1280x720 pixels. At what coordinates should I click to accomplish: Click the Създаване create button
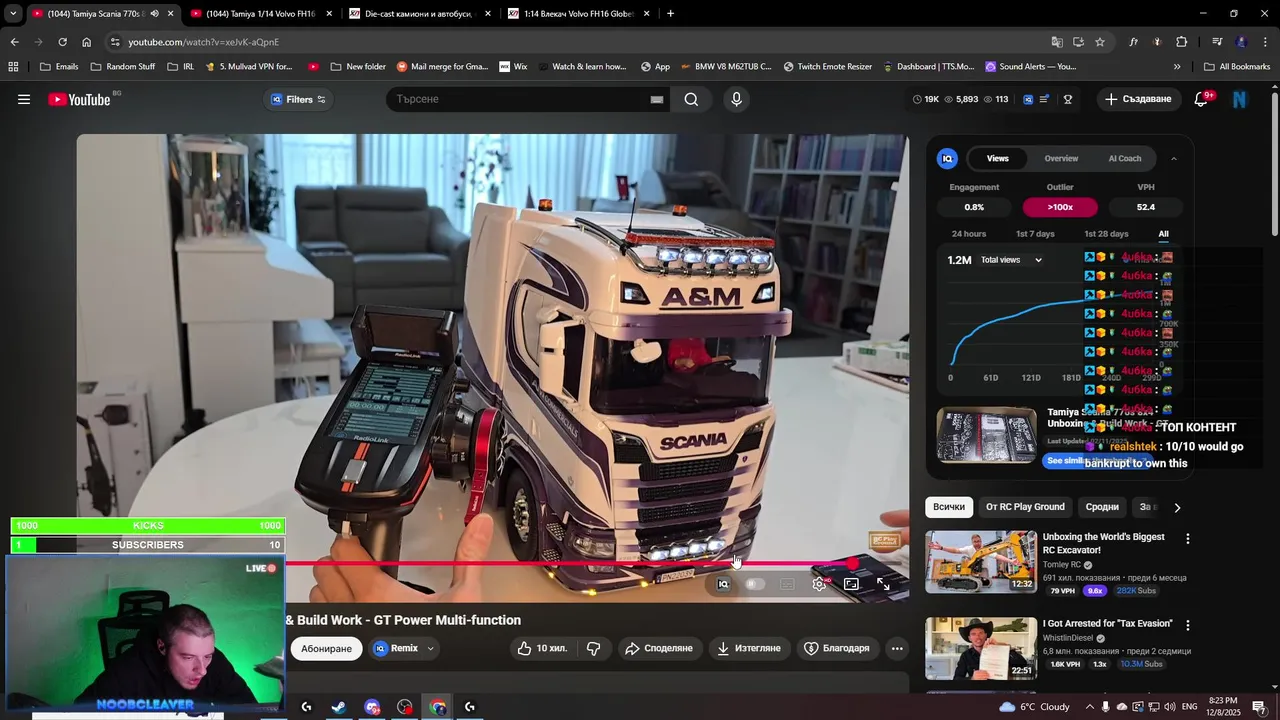(1138, 99)
